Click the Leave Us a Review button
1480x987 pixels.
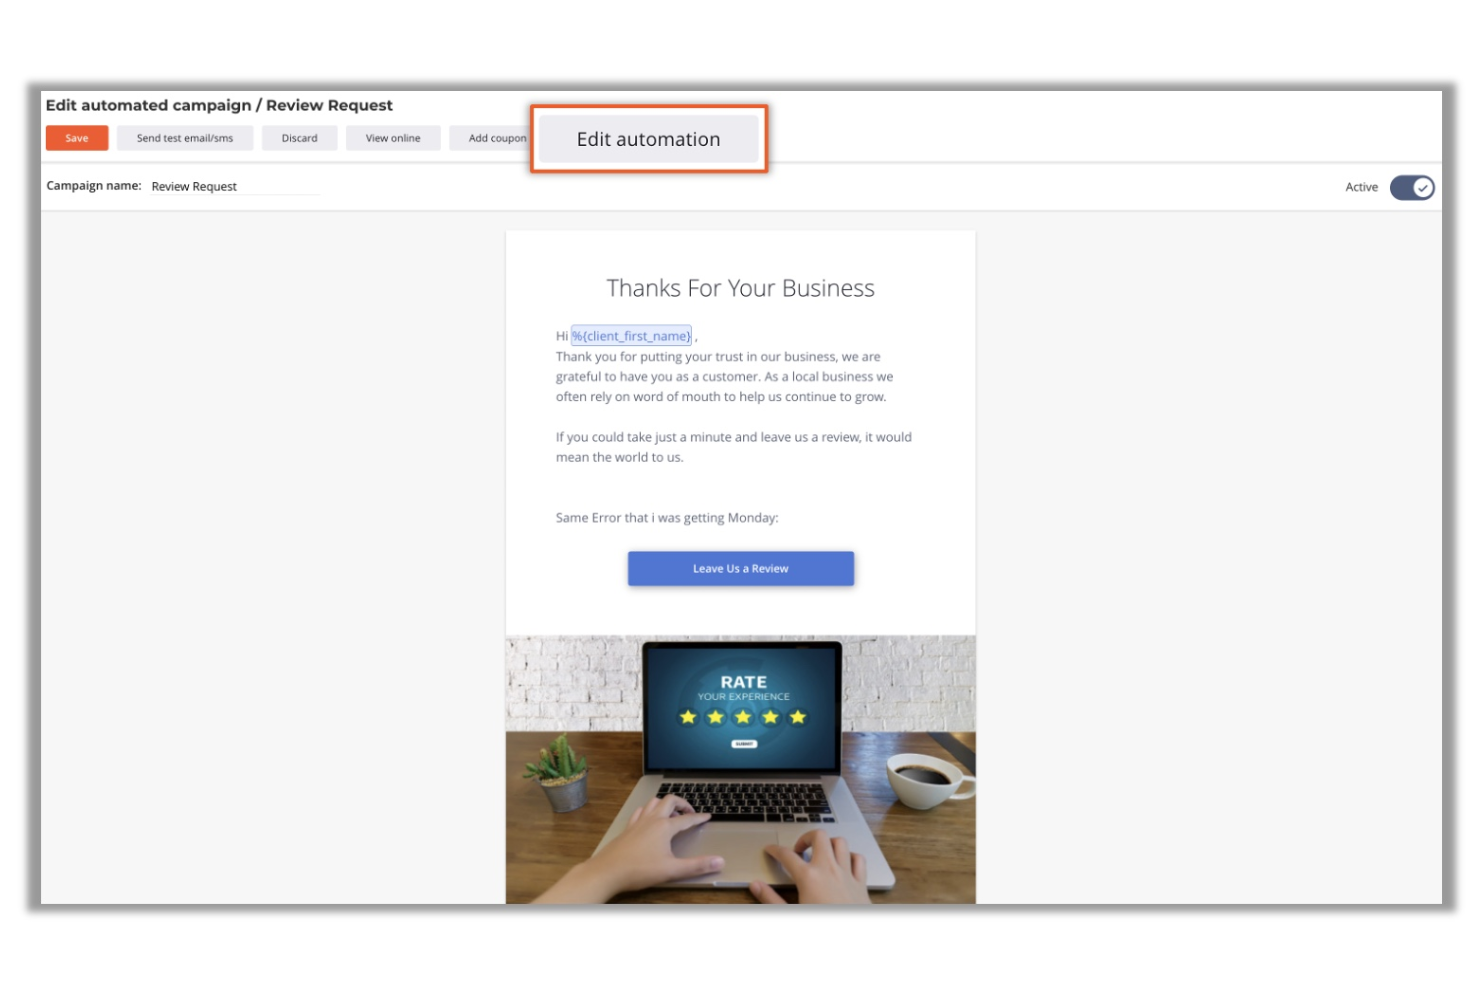pyautogui.click(x=740, y=568)
